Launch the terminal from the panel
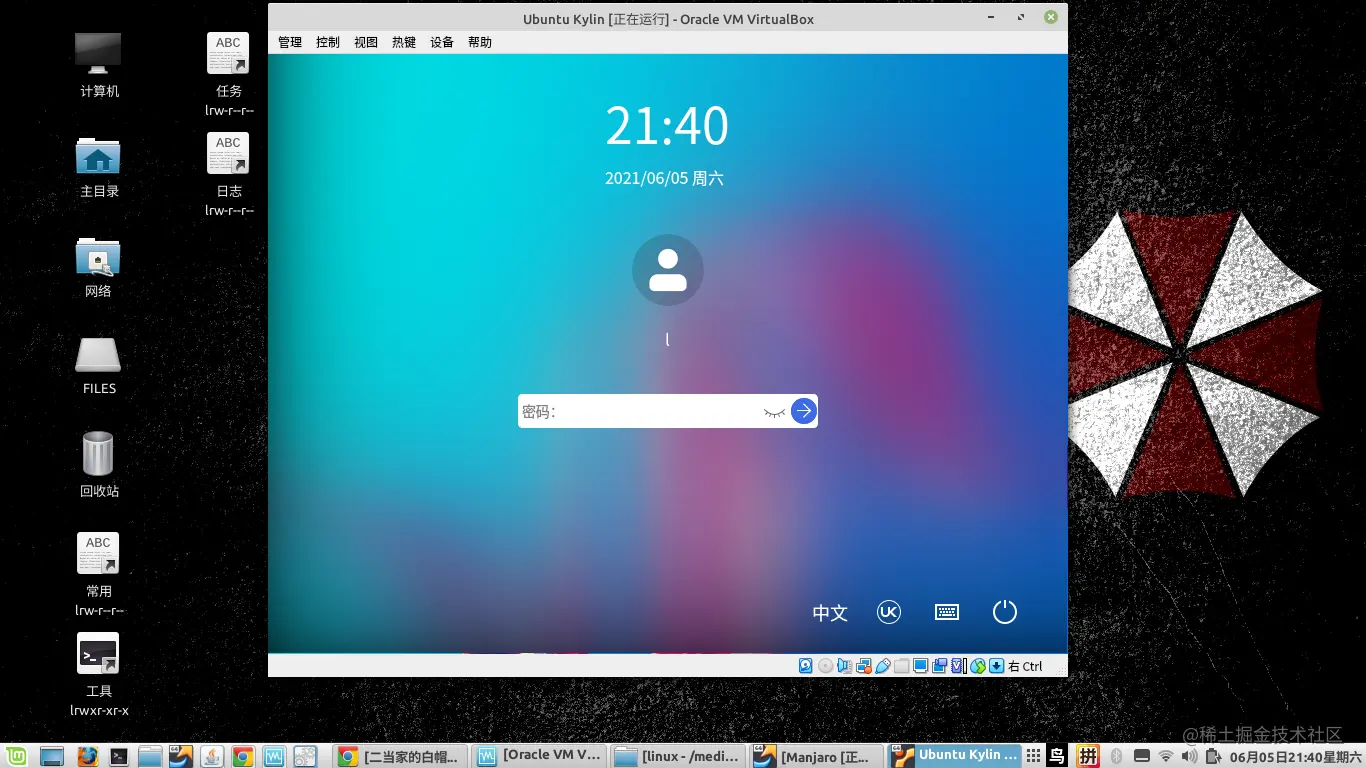 point(118,756)
